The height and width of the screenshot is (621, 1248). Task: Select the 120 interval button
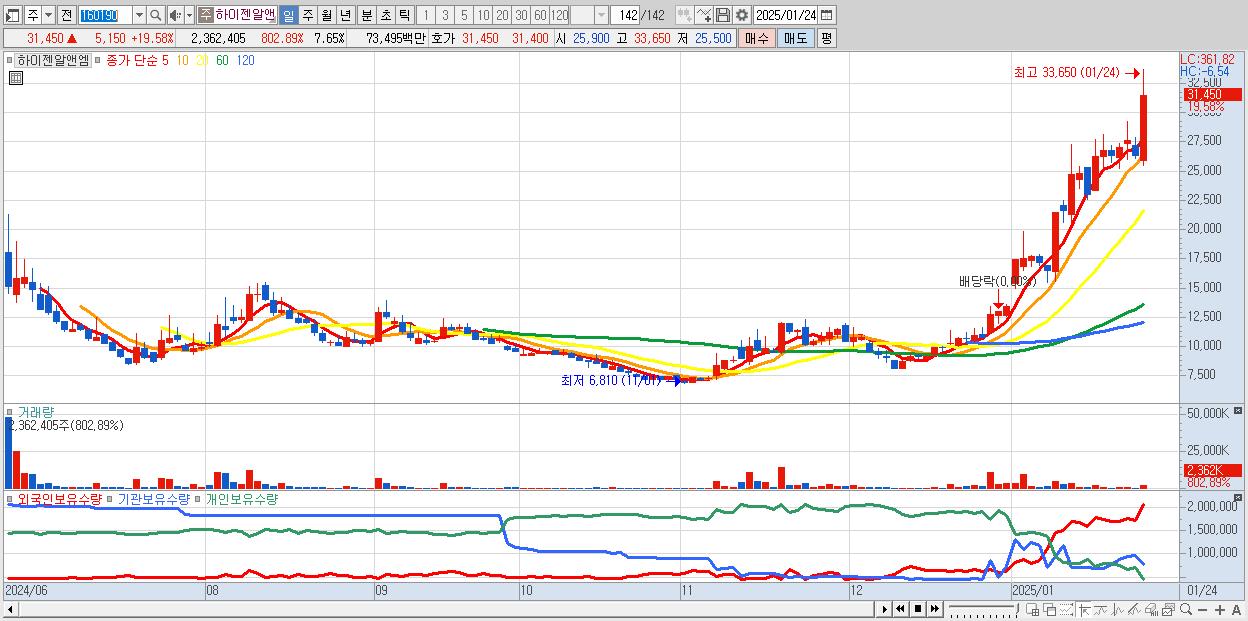(559, 16)
